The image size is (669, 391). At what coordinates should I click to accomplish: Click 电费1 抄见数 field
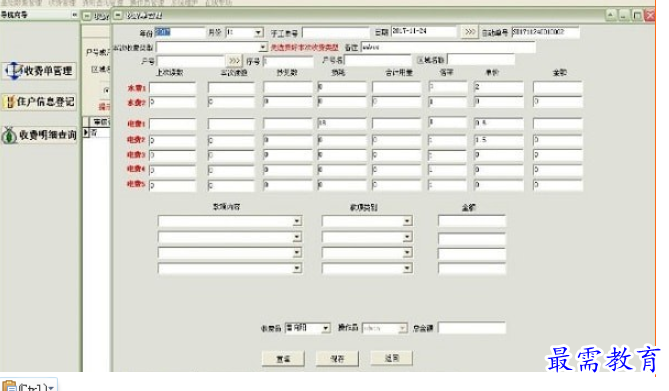288,123
